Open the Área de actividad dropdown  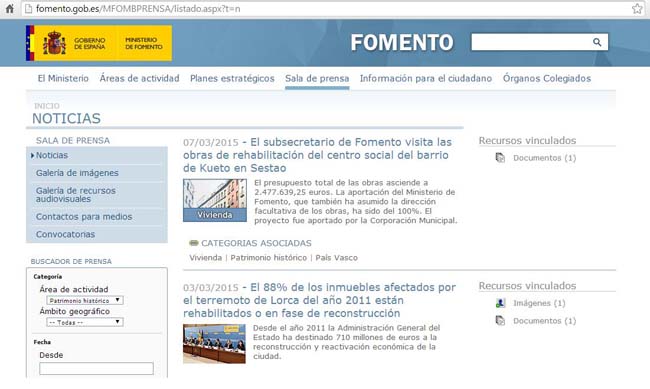coord(85,300)
